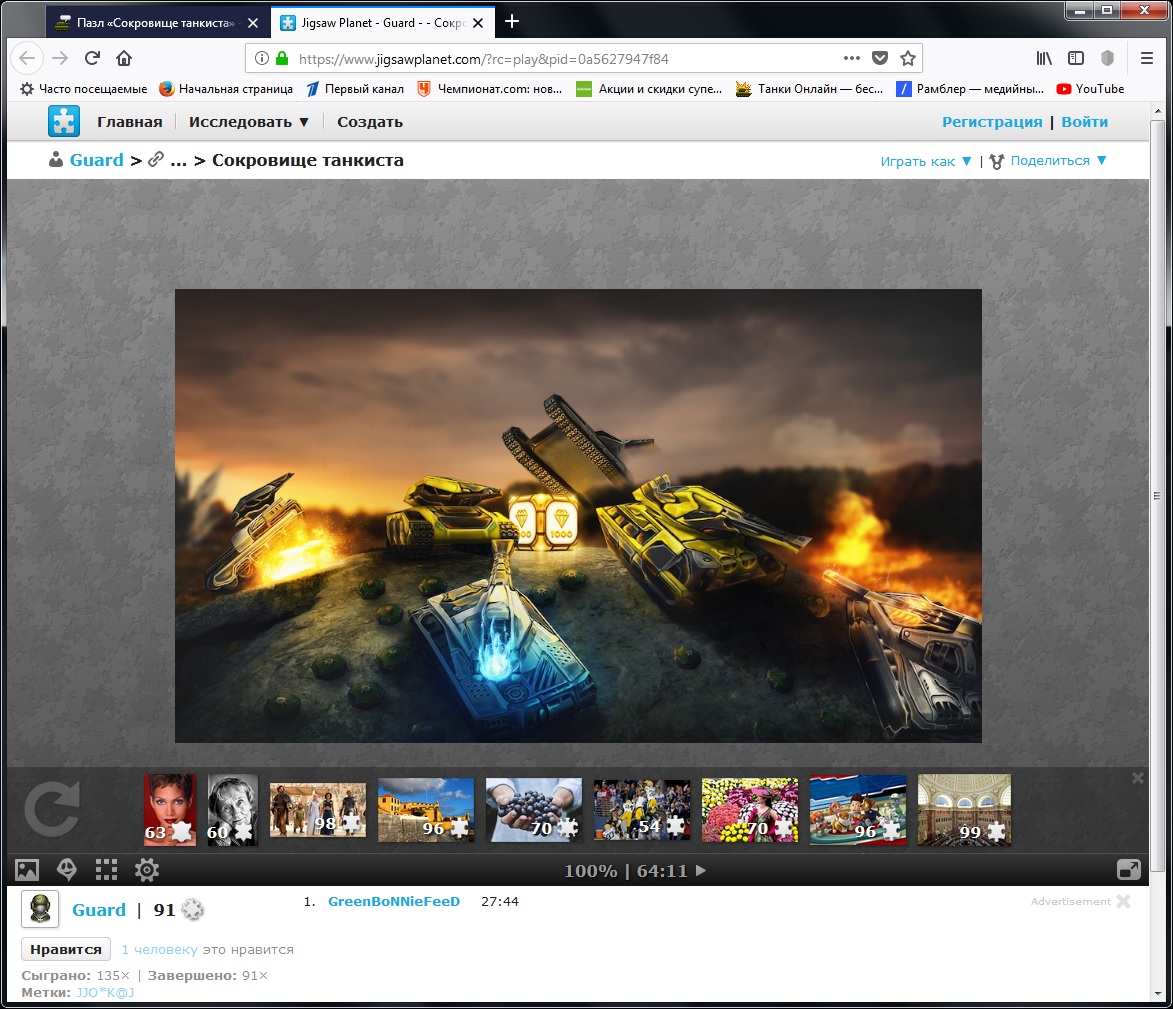This screenshot has width=1173, height=1009.
Task: Click Guard's avatar picture
Action: [x=40, y=910]
